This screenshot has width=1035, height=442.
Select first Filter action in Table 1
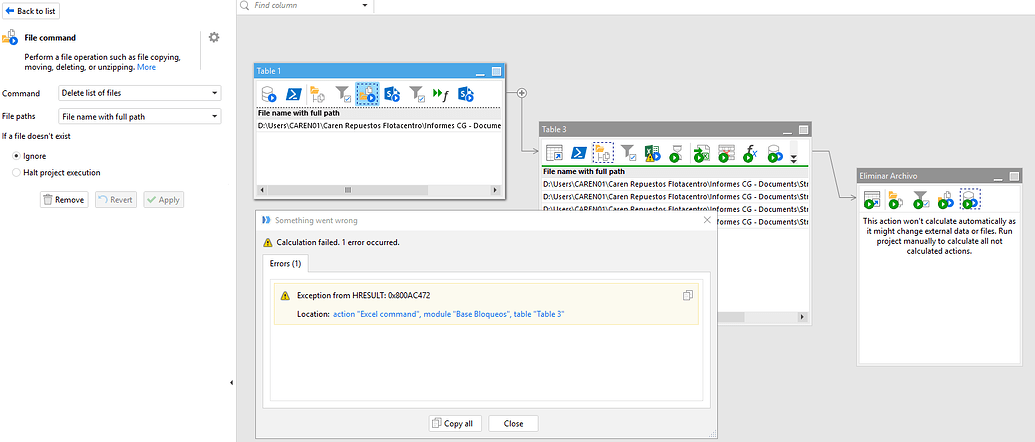(343, 94)
